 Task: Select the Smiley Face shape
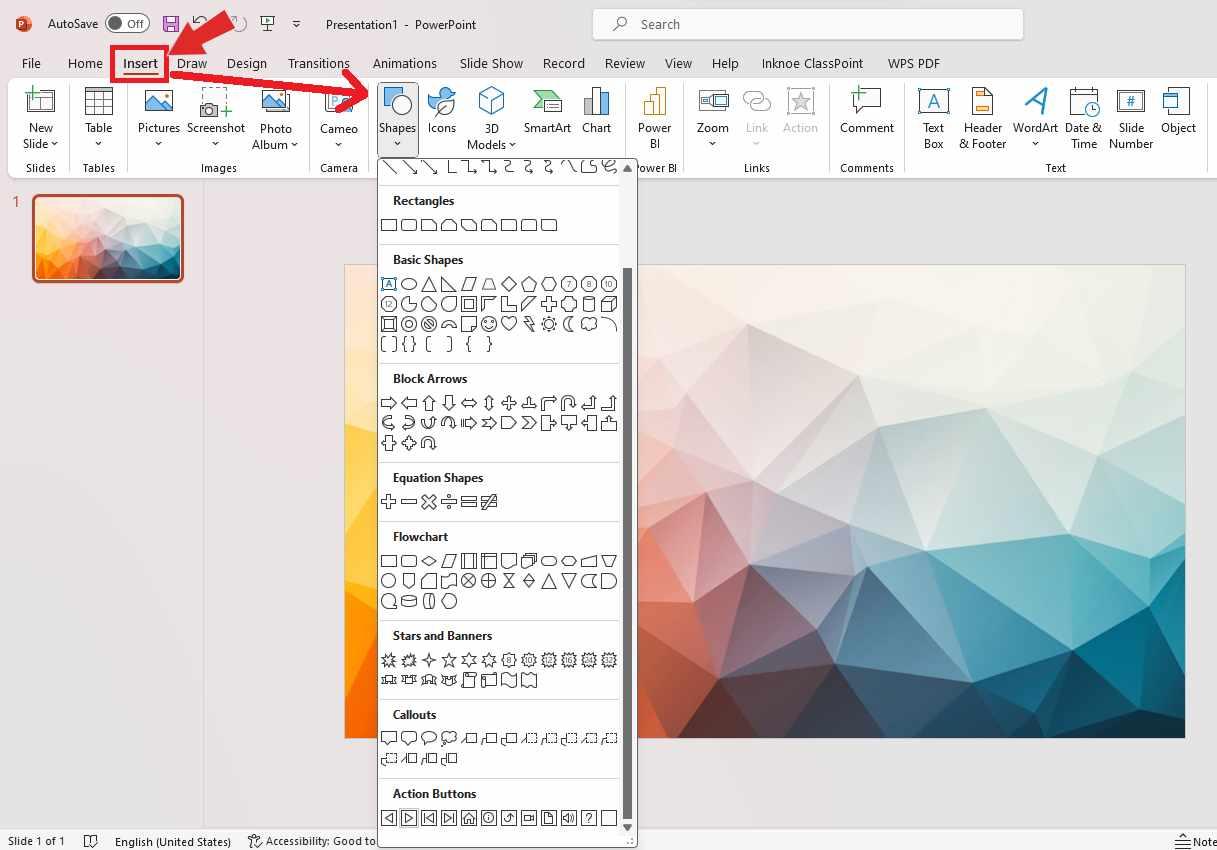coord(489,323)
